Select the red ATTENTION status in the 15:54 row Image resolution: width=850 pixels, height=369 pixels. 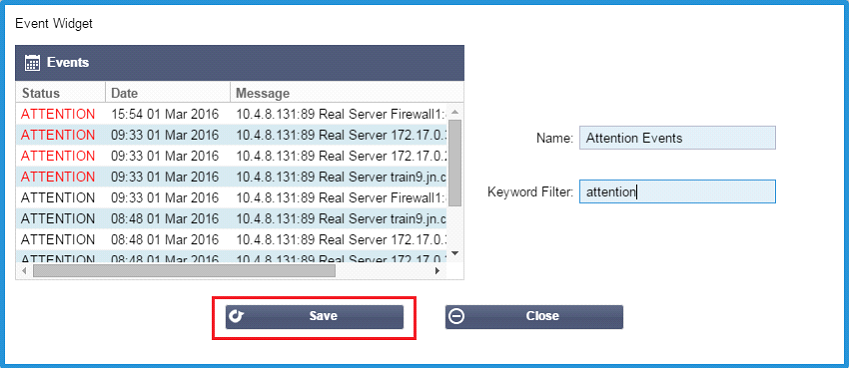click(x=58, y=114)
